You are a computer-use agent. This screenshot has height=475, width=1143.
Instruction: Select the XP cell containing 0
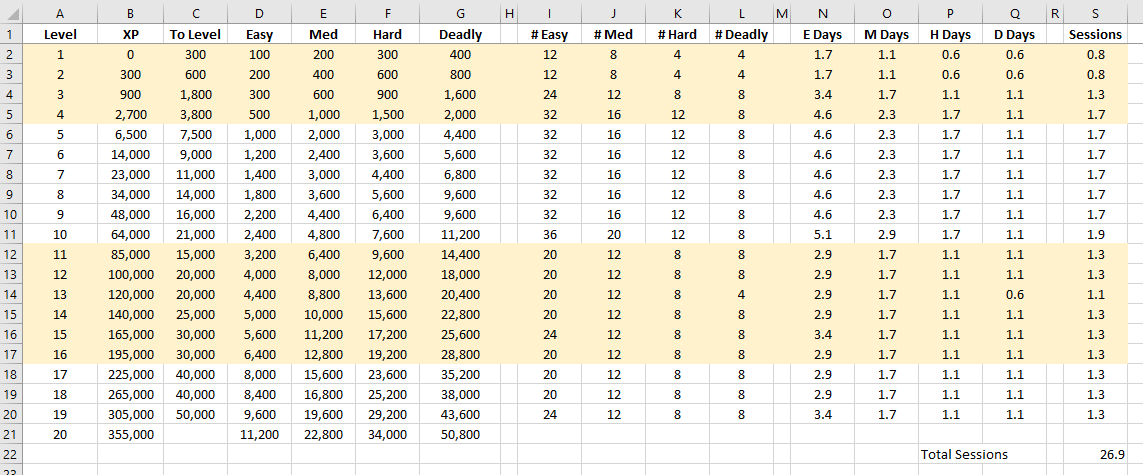[x=130, y=54]
